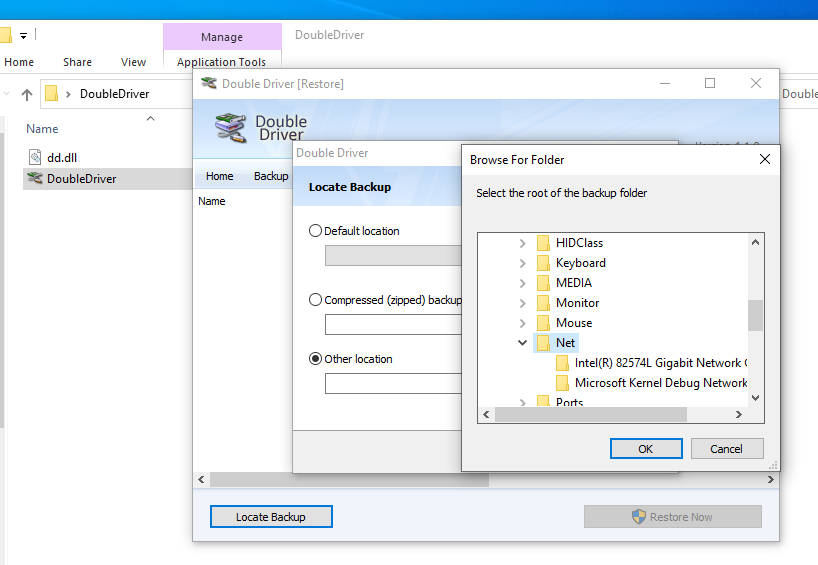Expand the MEDIA tree node
Image resolution: width=818 pixels, height=565 pixels.
(522, 283)
